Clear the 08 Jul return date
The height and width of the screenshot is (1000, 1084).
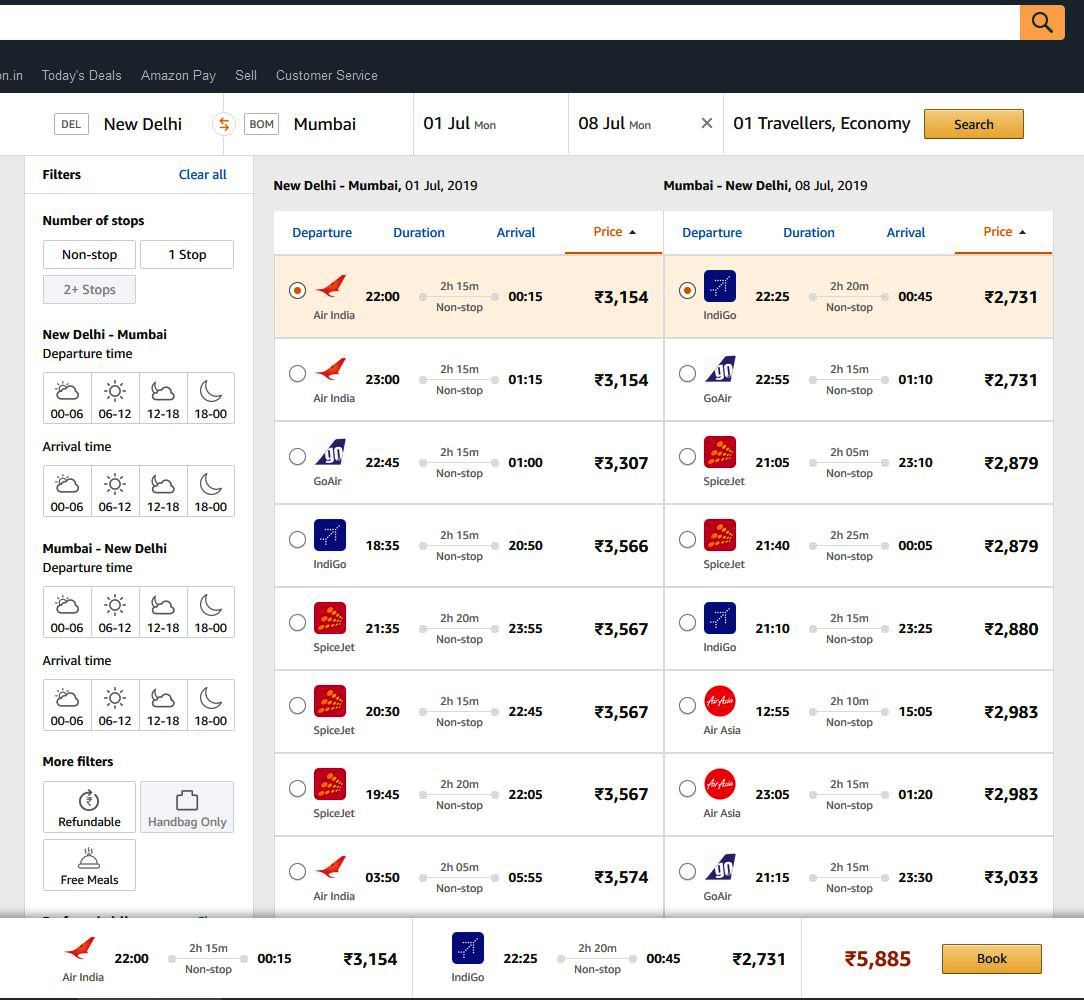pyautogui.click(x=707, y=124)
